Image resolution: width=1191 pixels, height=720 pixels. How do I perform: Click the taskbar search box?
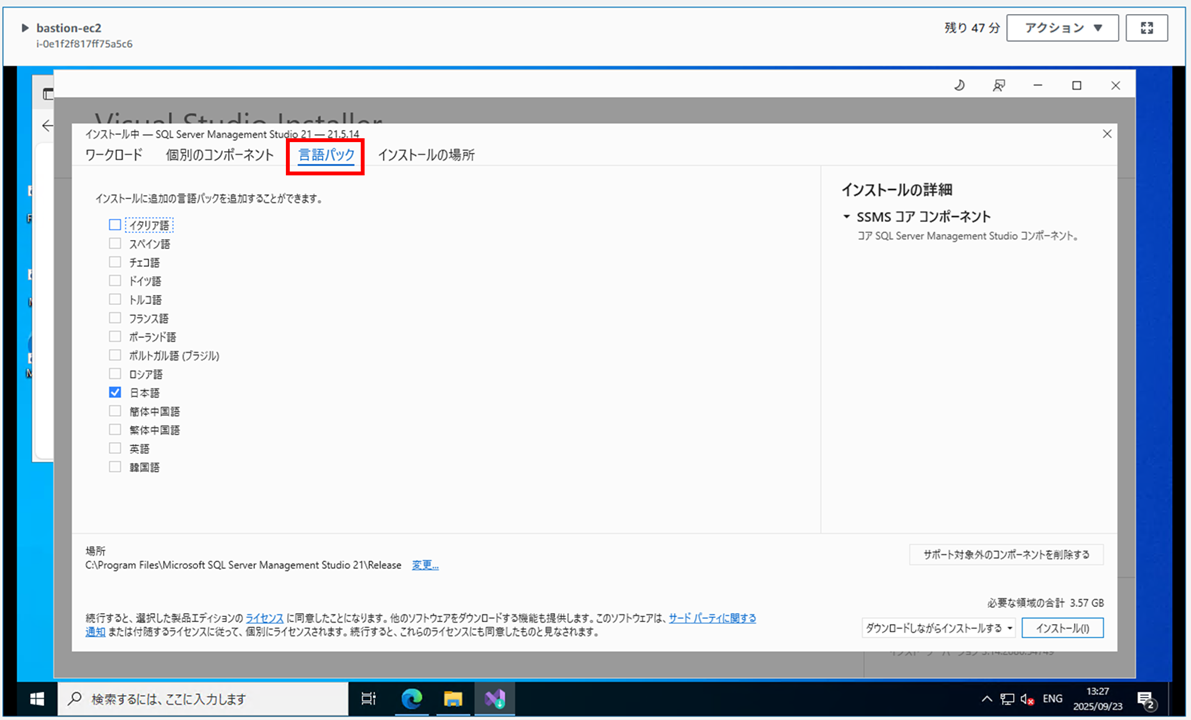[x=203, y=699]
